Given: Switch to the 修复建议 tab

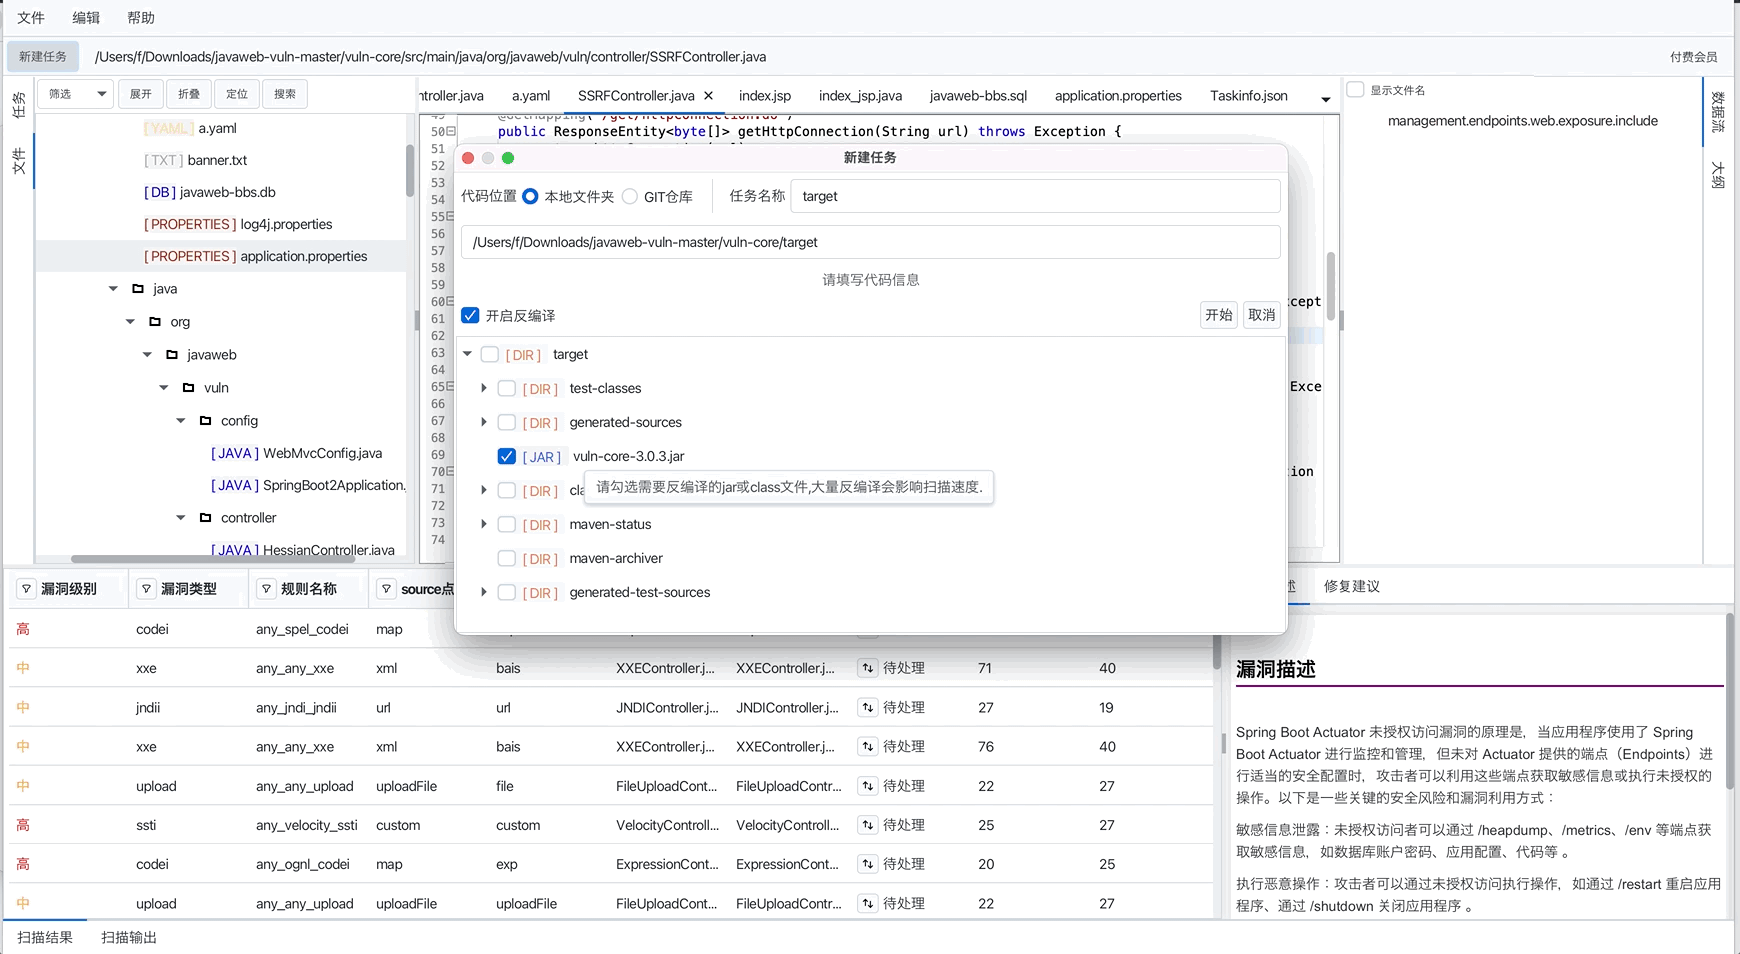Looking at the screenshot, I should pyautogui.click(x=1352, y=586).
